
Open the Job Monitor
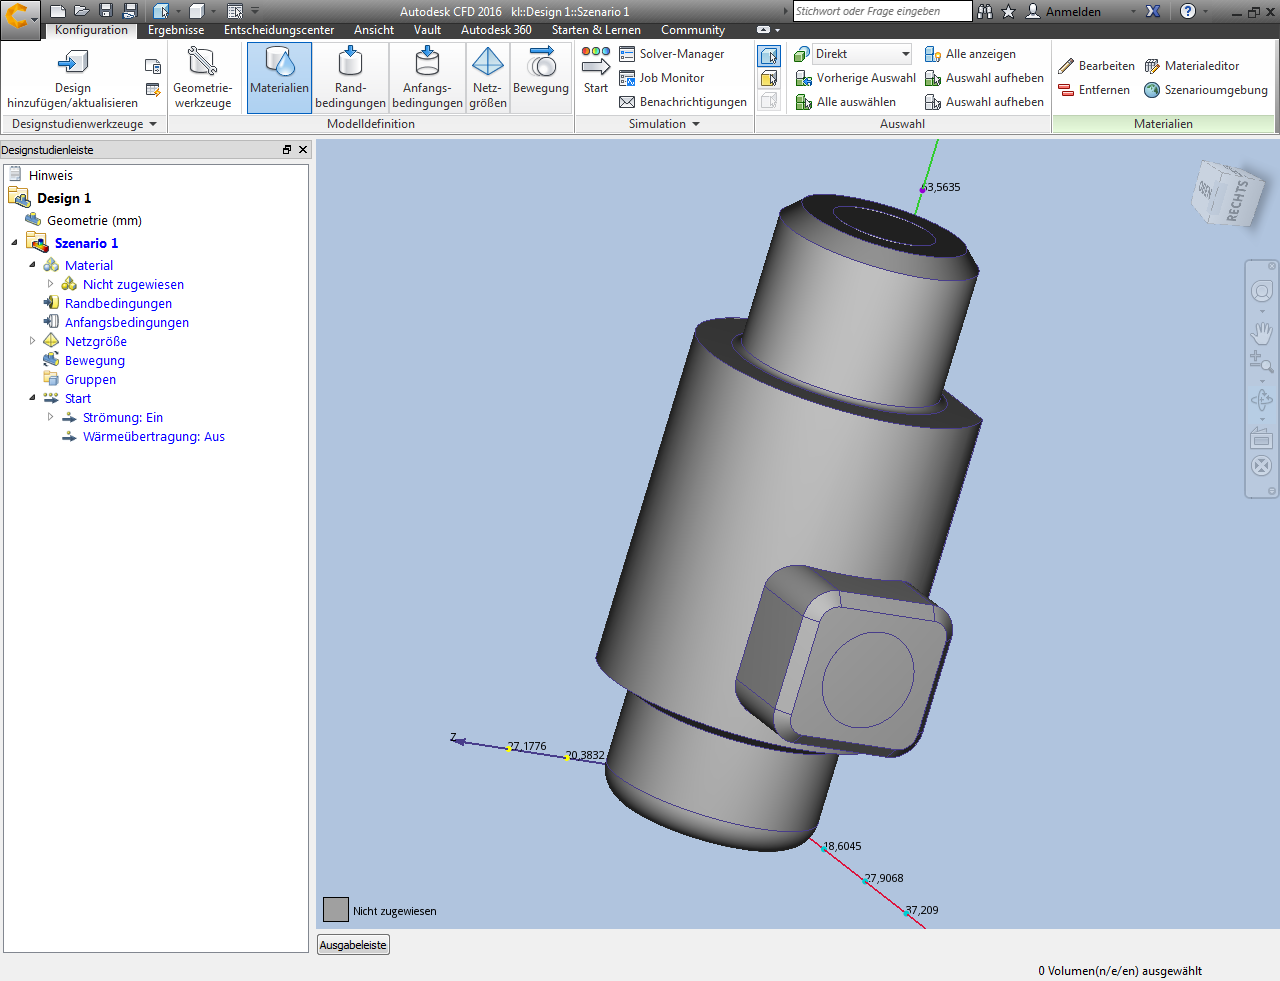pos(661,78)
